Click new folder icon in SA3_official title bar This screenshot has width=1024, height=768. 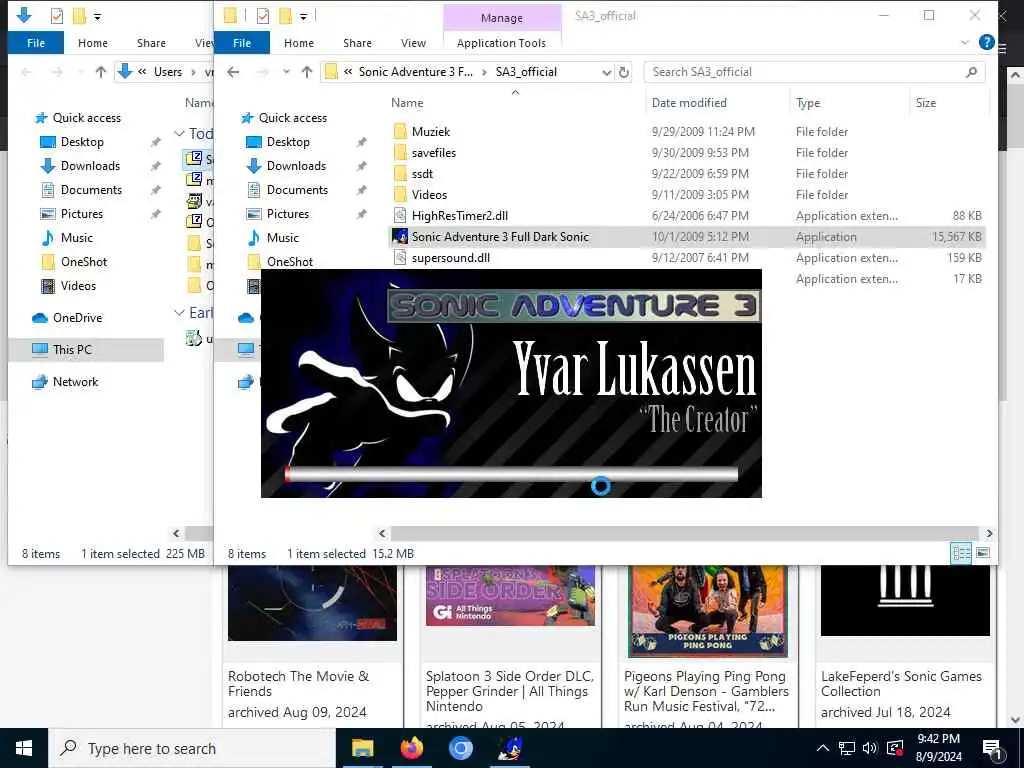[285, 16]
